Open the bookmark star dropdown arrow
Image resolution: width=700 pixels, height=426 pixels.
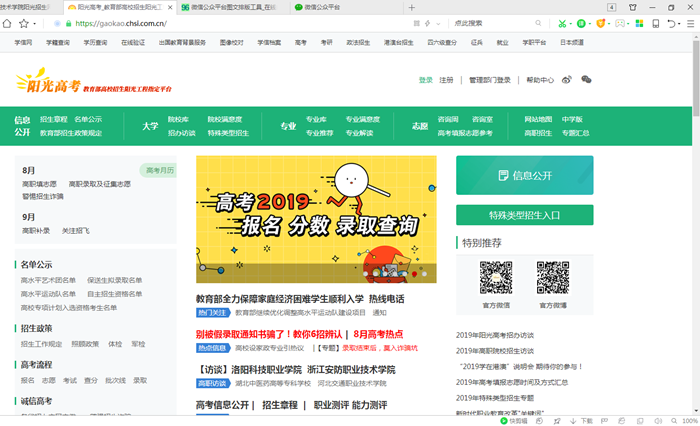coord(34,24)
